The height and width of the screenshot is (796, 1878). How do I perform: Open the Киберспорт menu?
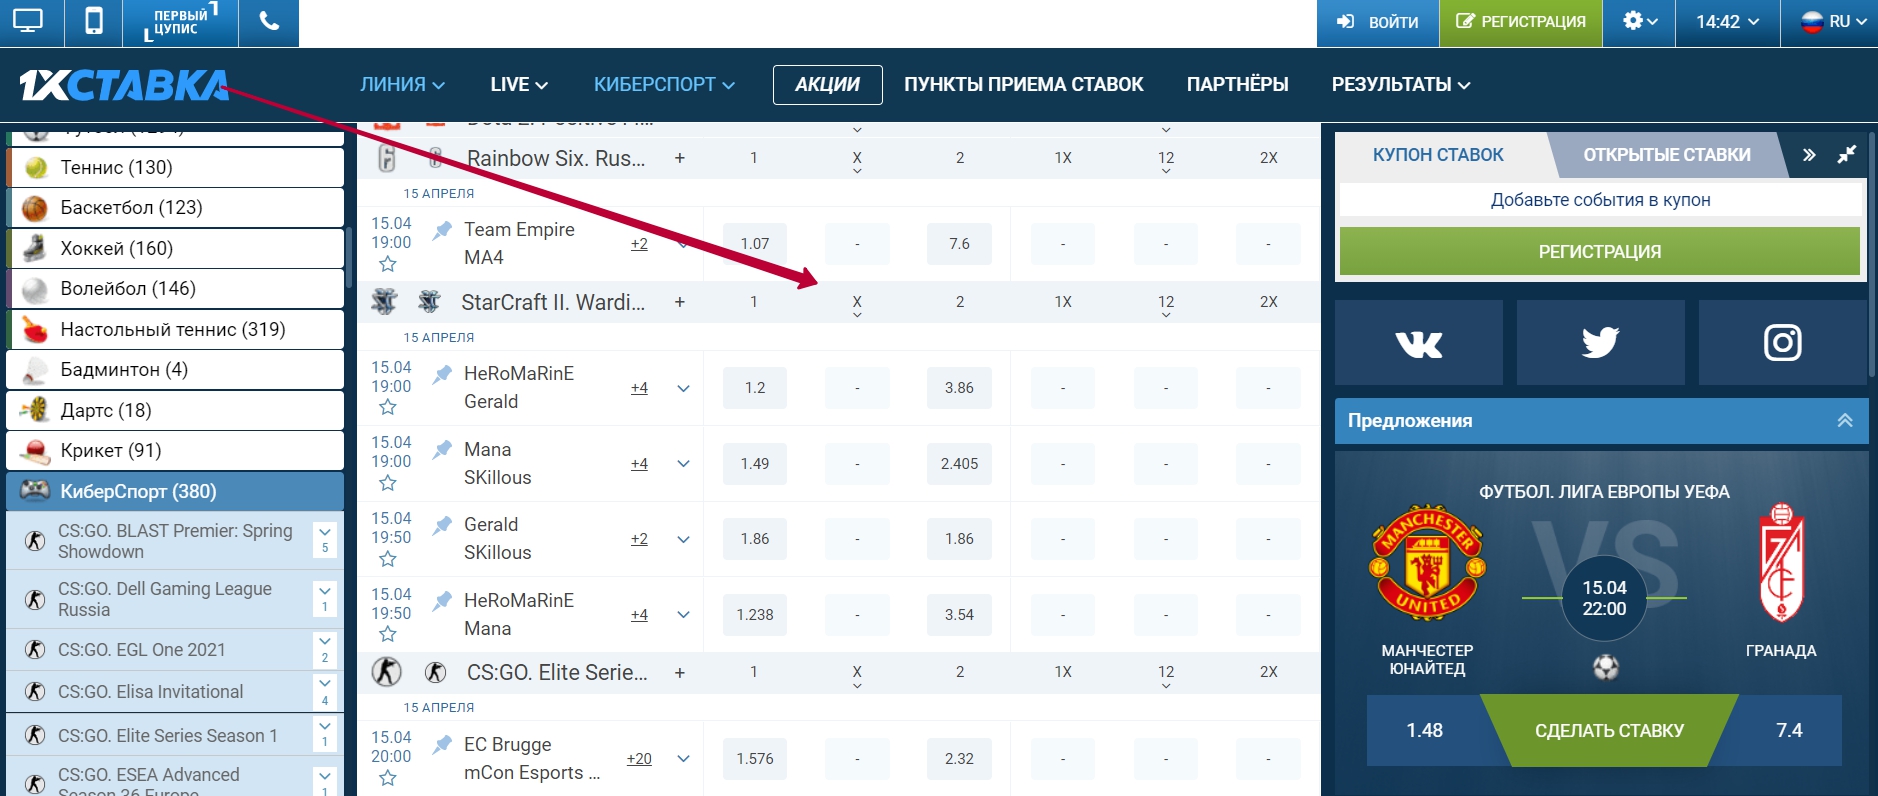[x=664, y=85]
